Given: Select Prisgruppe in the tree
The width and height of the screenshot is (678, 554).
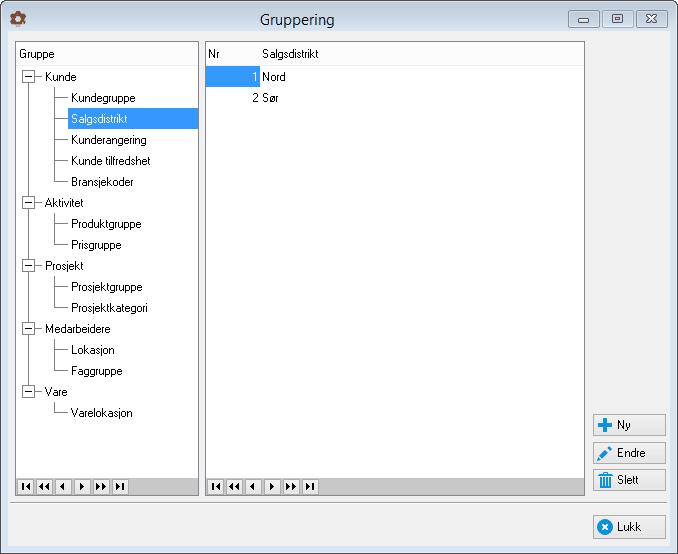Looking at the screenshot, I should [x=96, y=245].
